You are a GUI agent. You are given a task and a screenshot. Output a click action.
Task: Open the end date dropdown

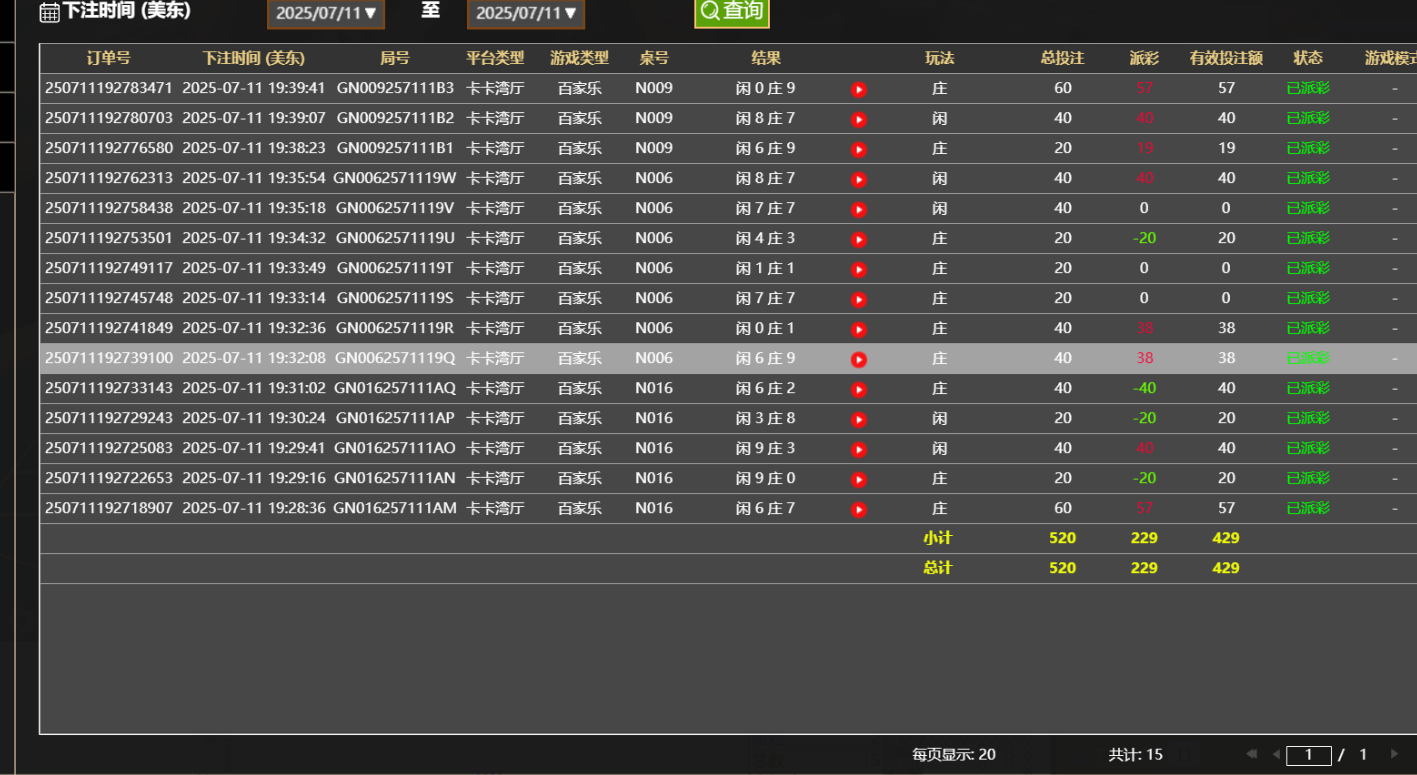pyautogui.click(x=526, y=13)
